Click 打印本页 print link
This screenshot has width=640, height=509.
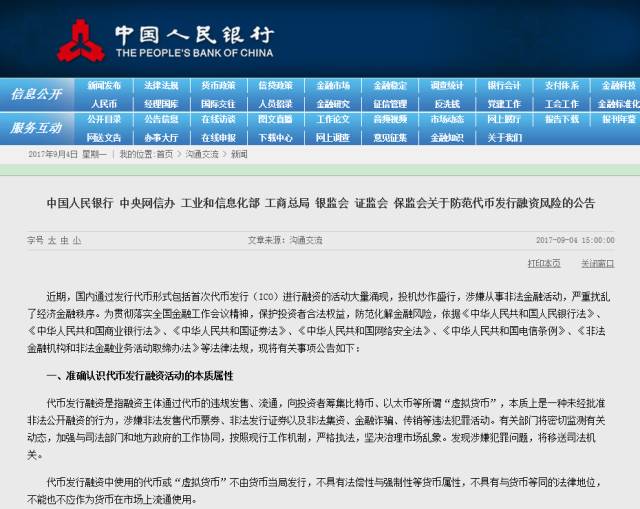(x=544, y=263)
